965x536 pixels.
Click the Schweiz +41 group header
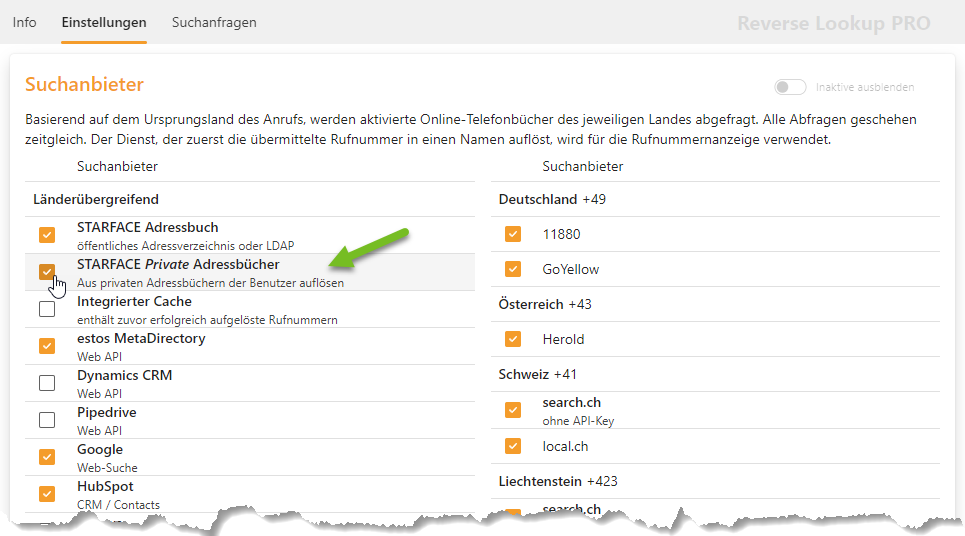pyautogui.click(x=537, y=375)
